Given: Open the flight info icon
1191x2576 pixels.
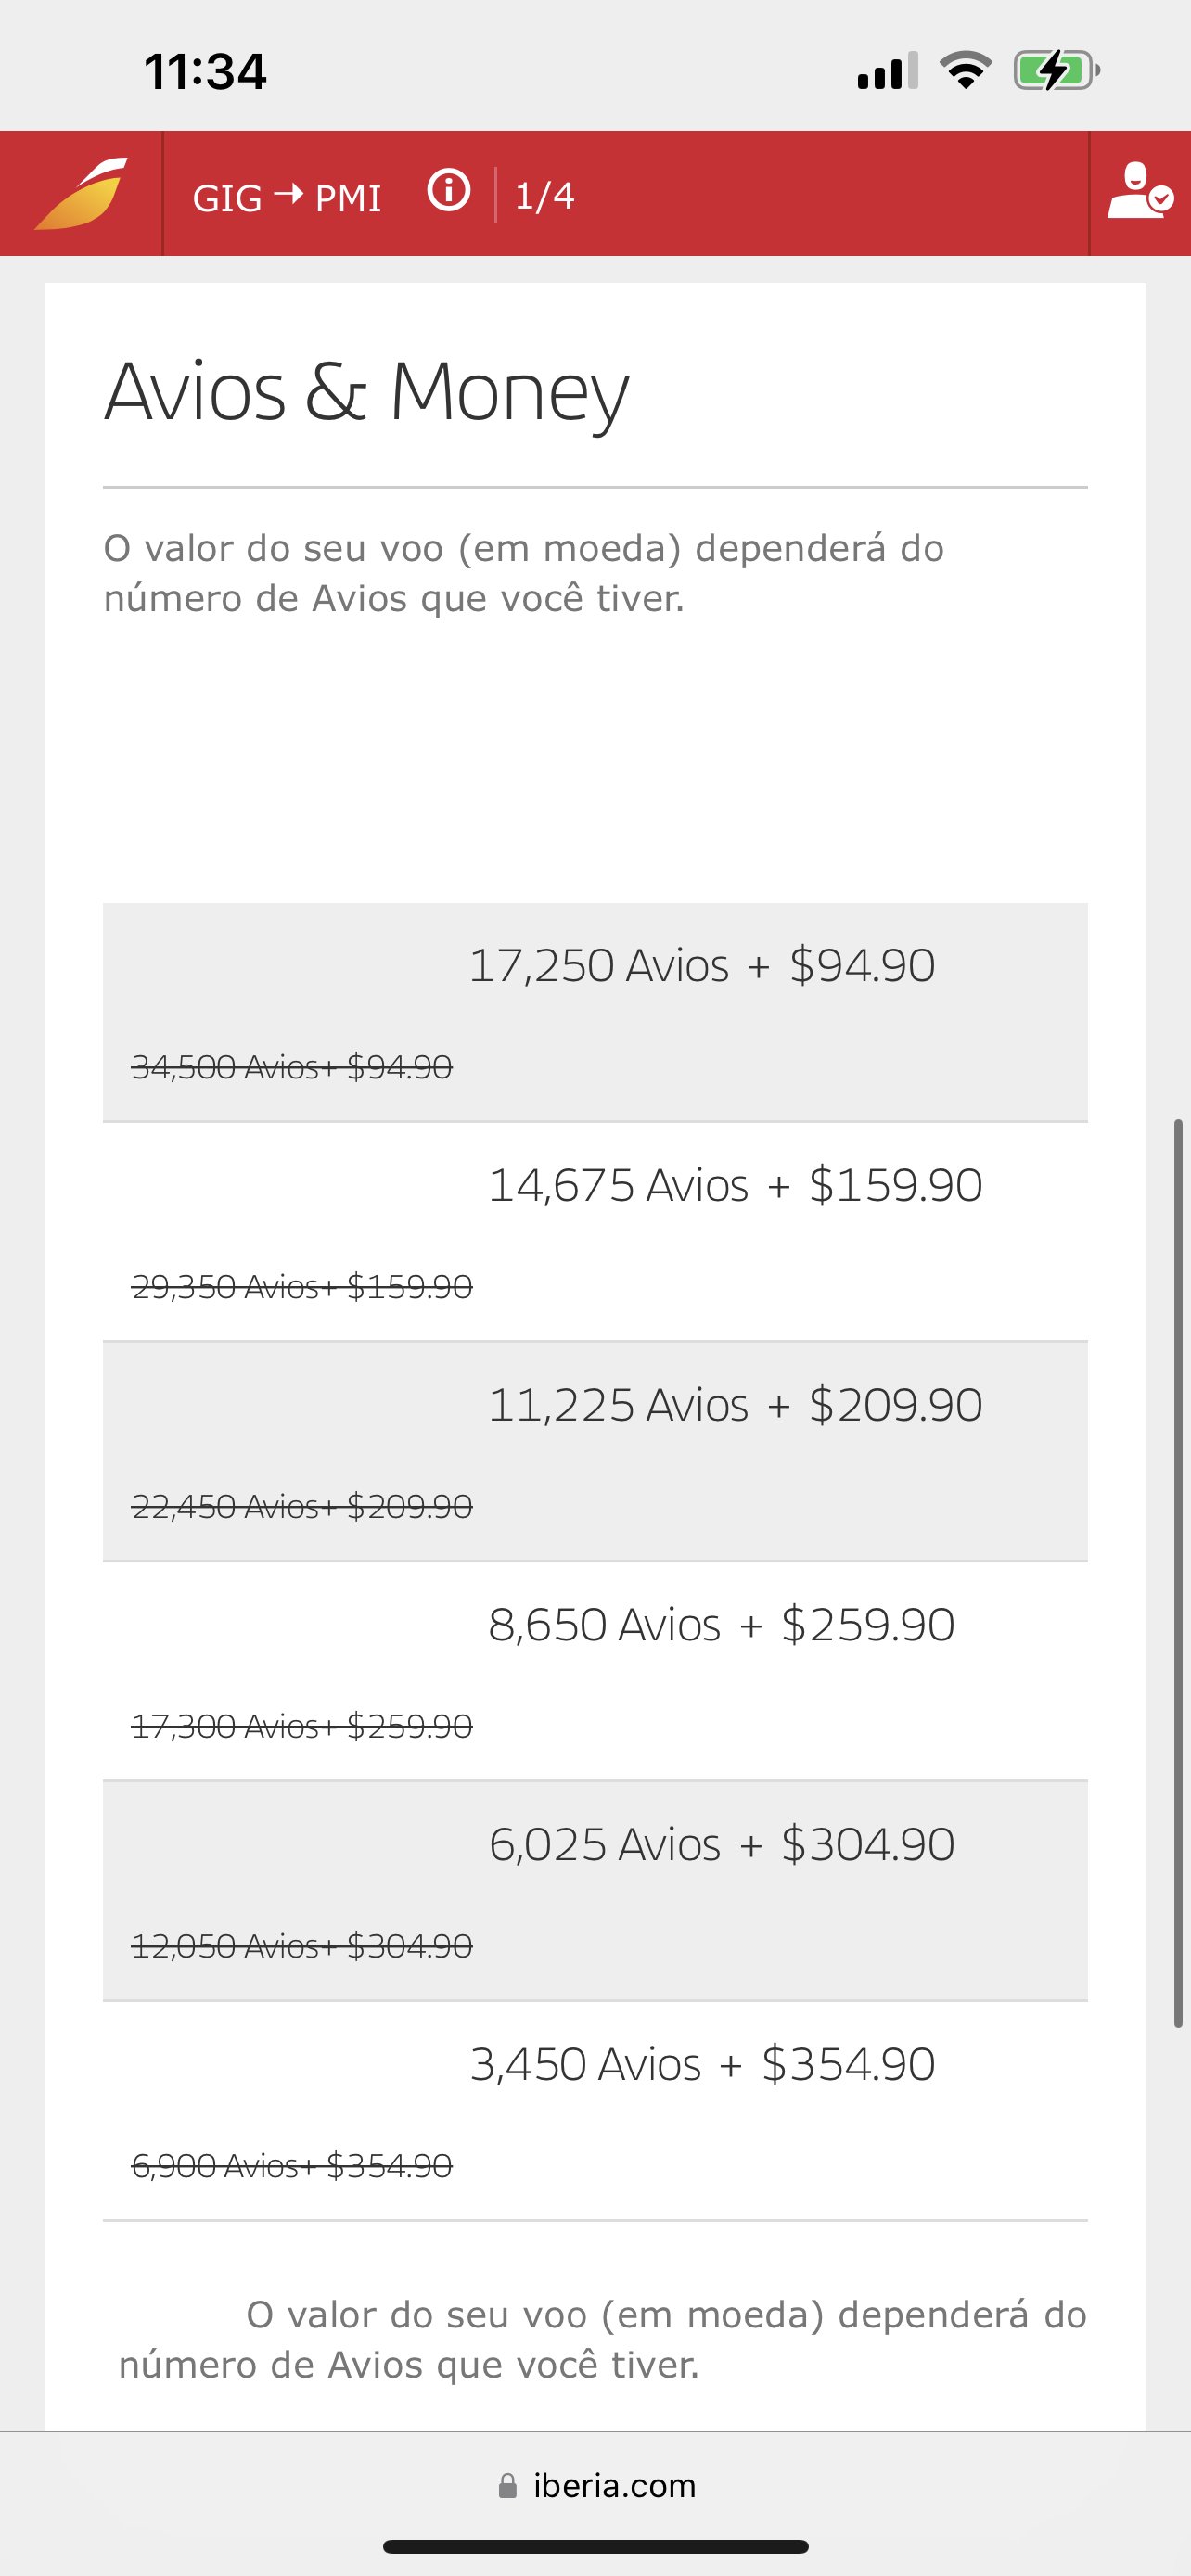Looking at the screenshot, I should [448, 190].
